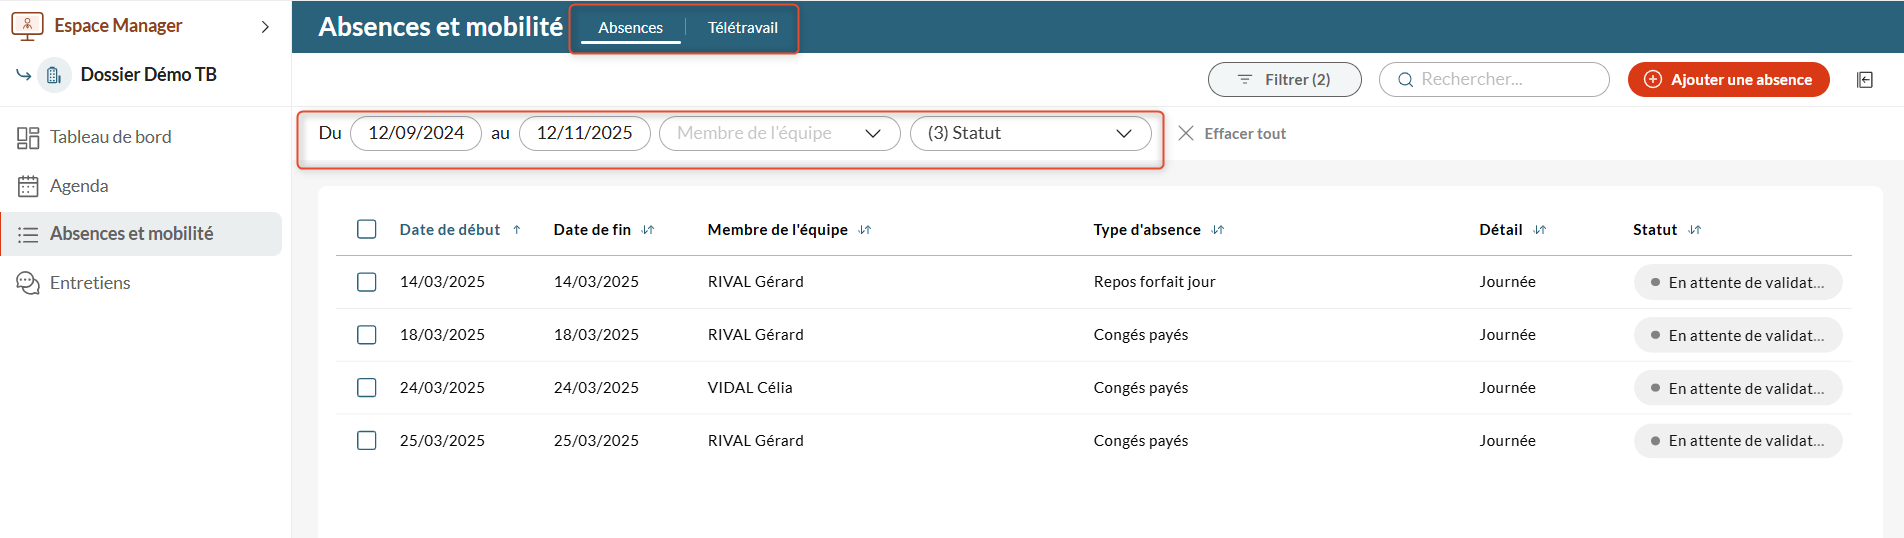Check the row dated 14/03/2025
Image resolution: width=1904 pixels, height=538 pixels.
(x=367, y=282)
